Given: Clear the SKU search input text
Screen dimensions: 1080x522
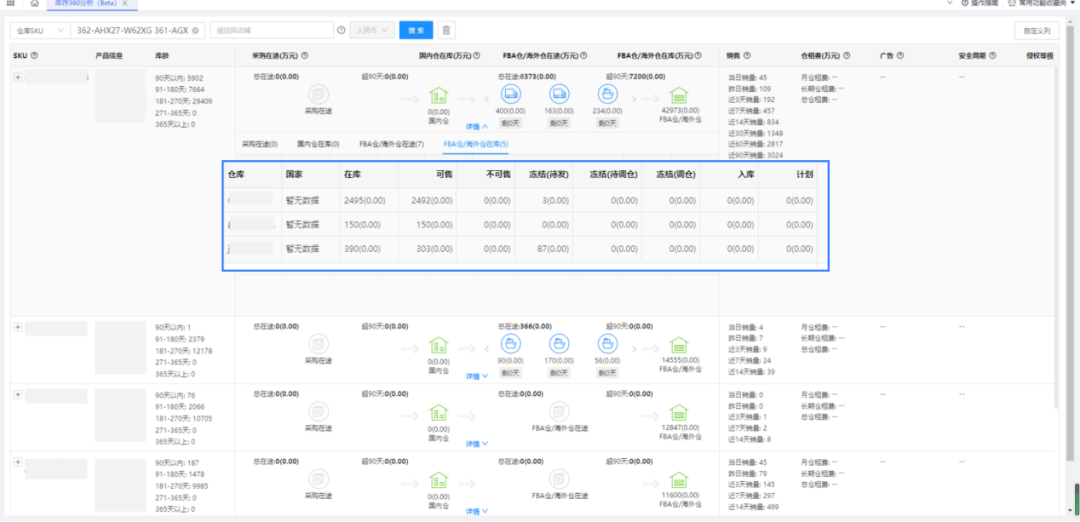Looking at the screenshot, I should pyautogui.click(x=195, y=31).
